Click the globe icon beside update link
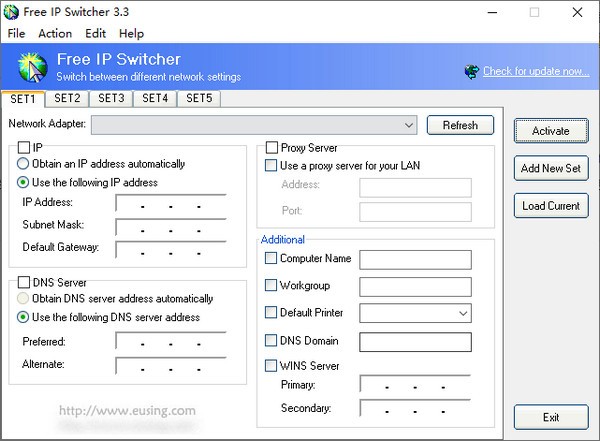 click(x=472, y=72)
